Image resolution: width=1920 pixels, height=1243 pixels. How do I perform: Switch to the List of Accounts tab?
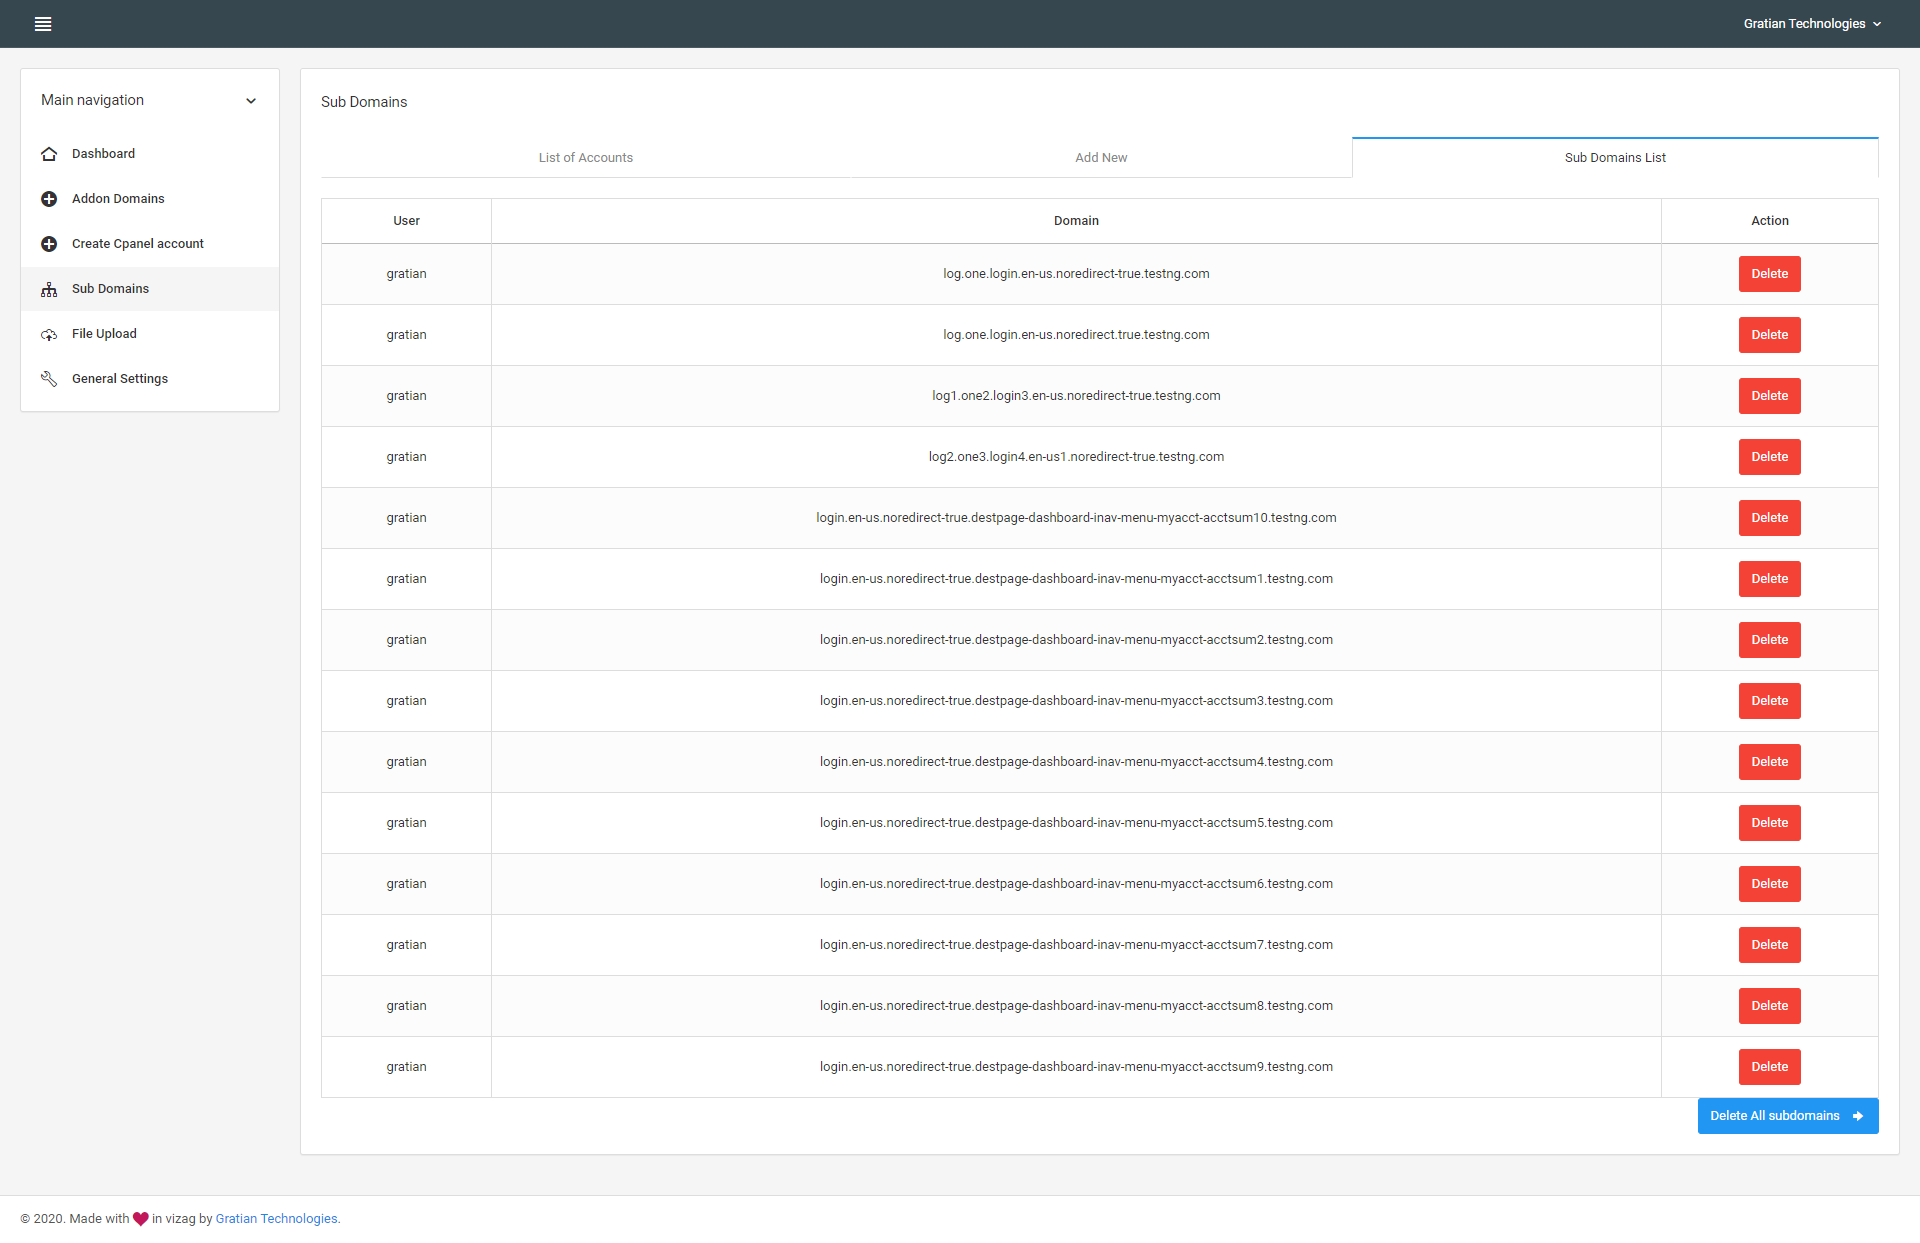585,158
